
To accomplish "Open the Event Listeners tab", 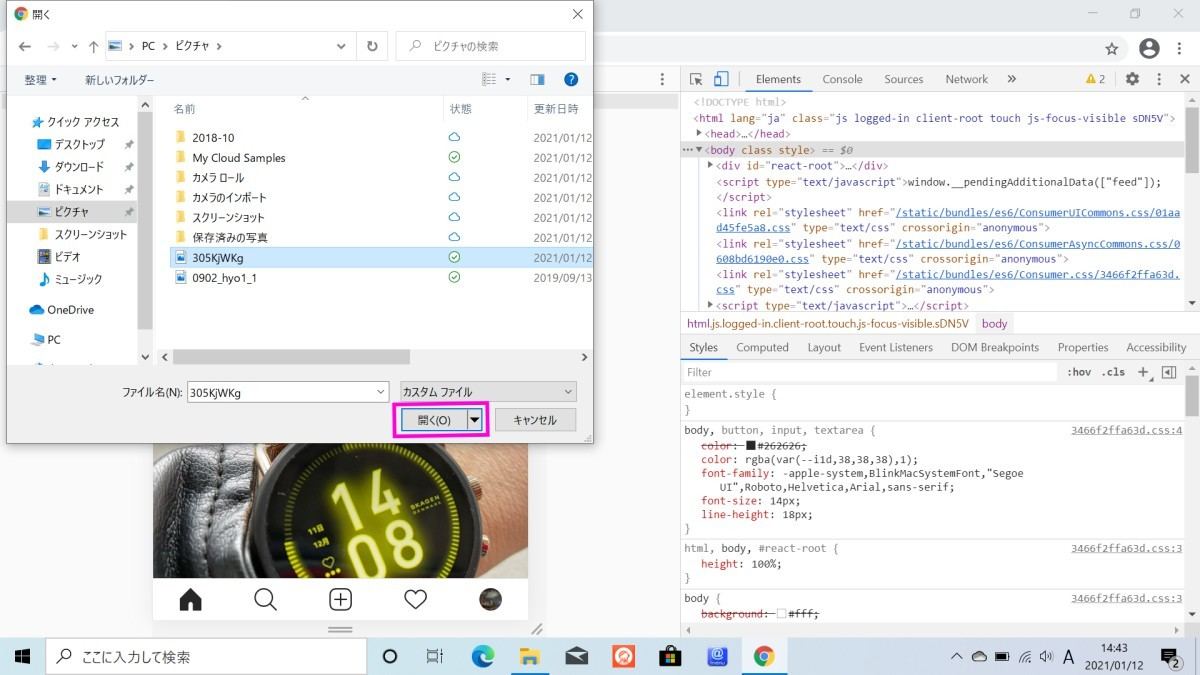I will pos(895,347).
